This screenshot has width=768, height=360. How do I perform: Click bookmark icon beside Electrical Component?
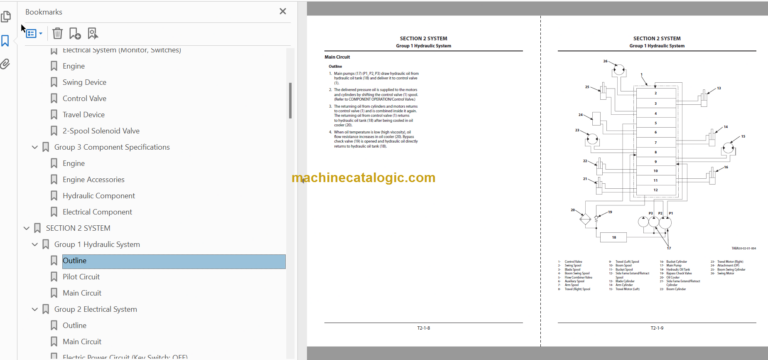click(54, 212)
